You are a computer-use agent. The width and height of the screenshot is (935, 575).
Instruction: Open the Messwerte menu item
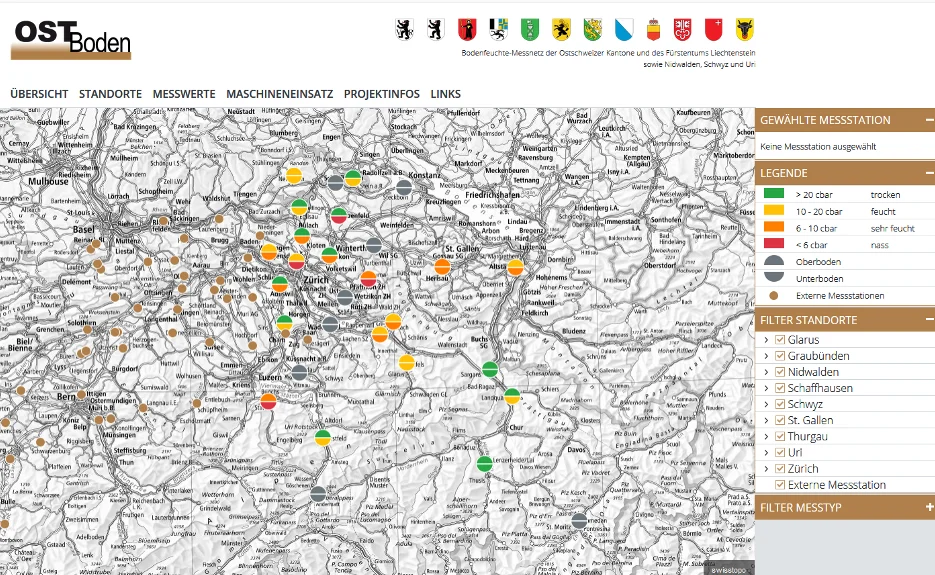point(184,94)
